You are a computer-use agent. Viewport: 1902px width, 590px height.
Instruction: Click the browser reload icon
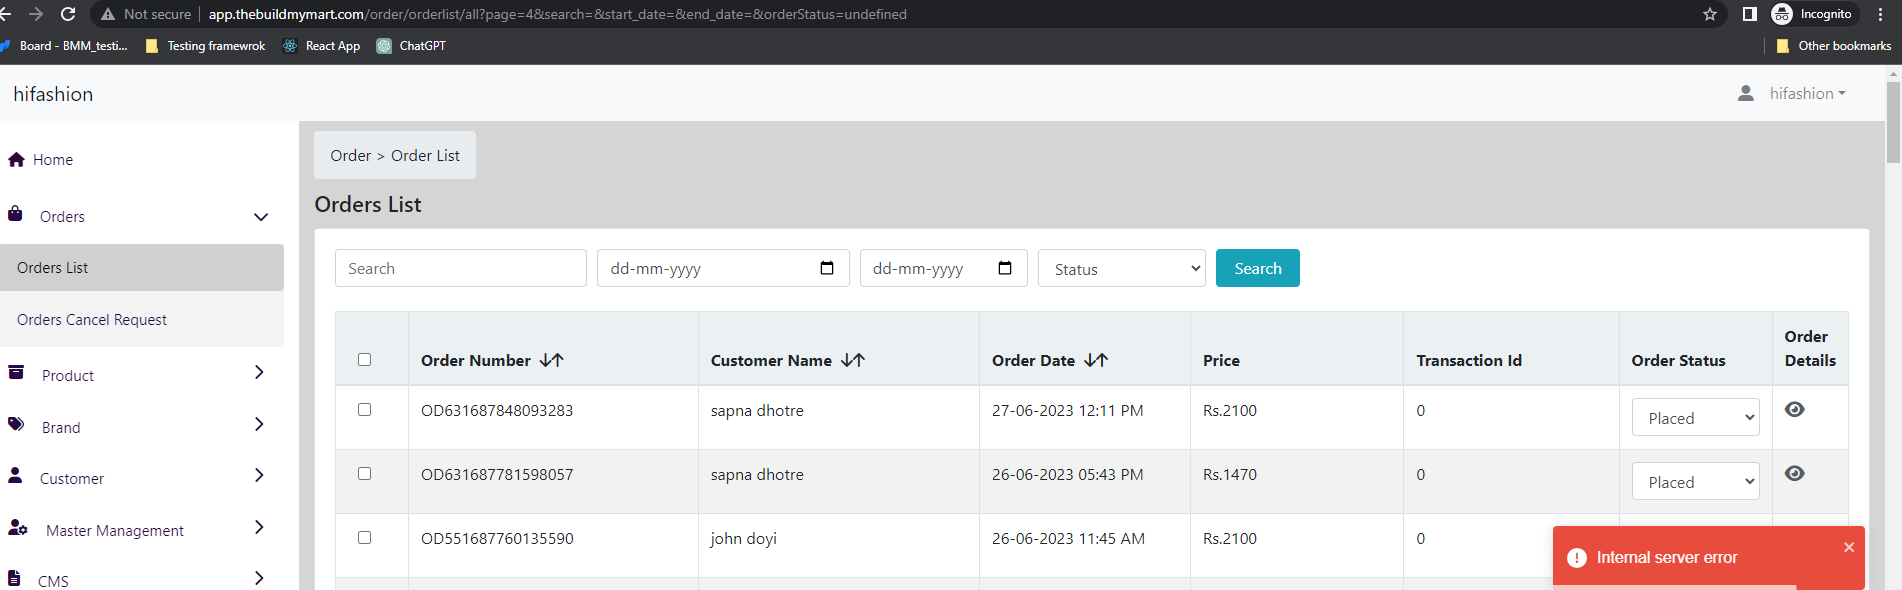[x=68, y=14]
